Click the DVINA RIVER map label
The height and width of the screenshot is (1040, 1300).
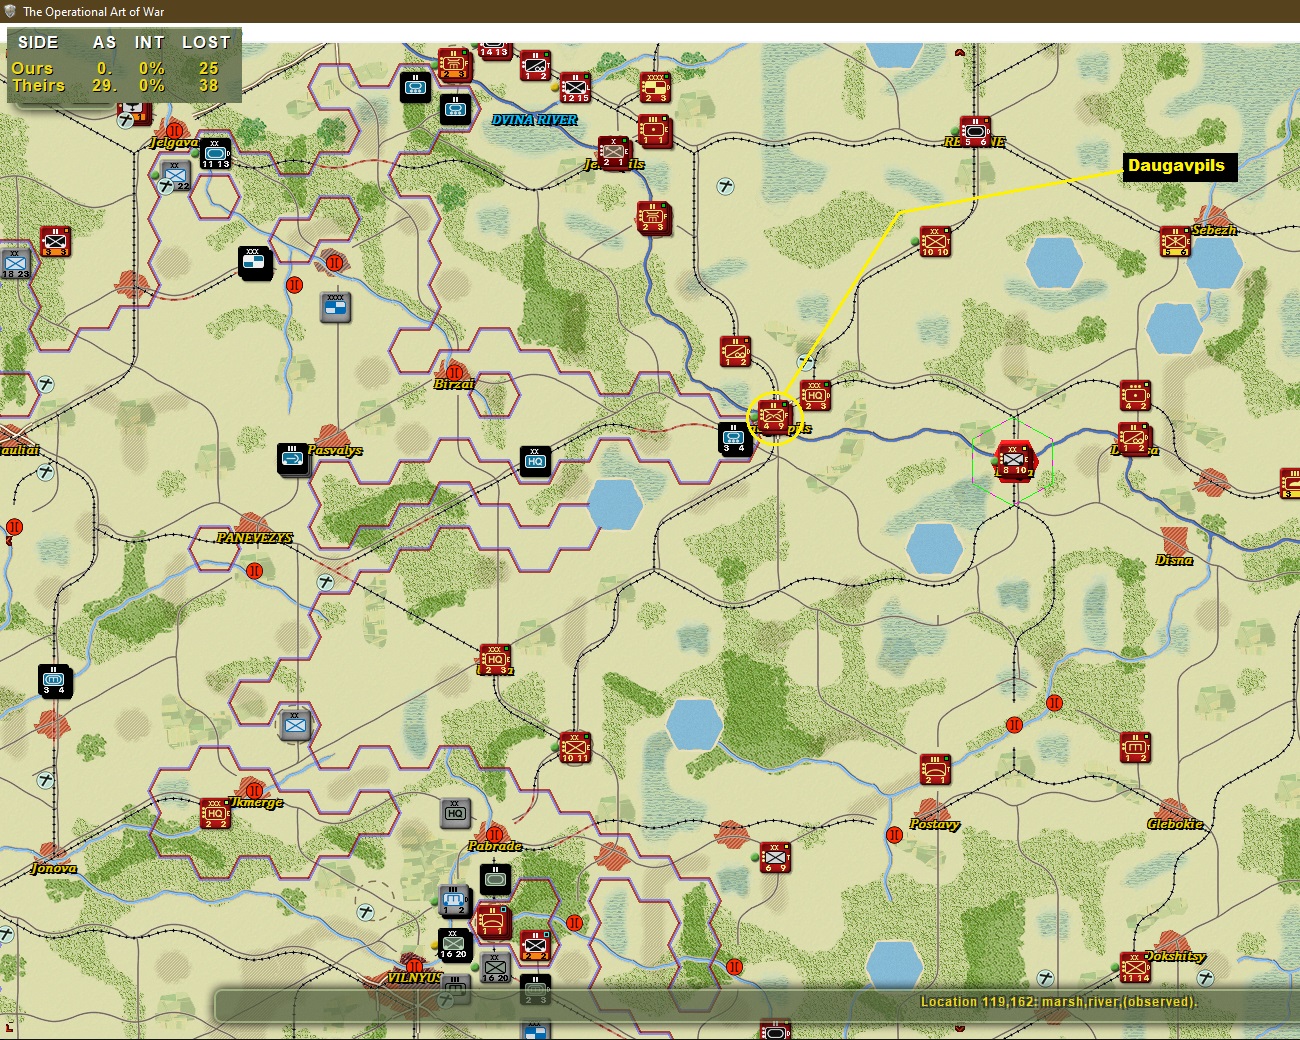pos(534,120)
